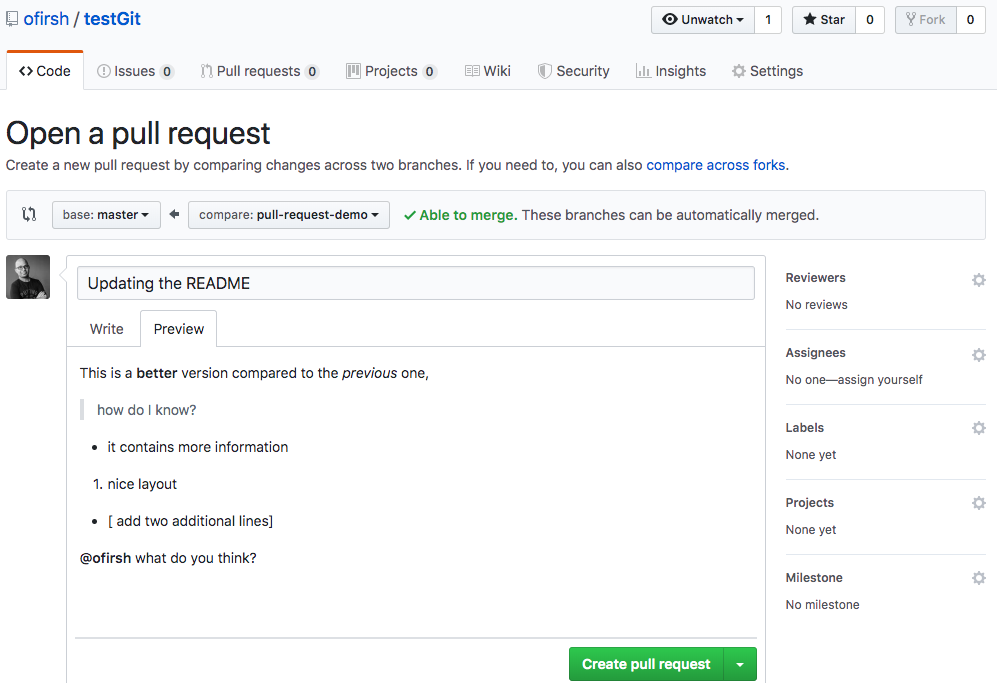The width and height of the screenshot is (997, 683).
Task: Click the Reviewers gear icon
Action: 978,280
